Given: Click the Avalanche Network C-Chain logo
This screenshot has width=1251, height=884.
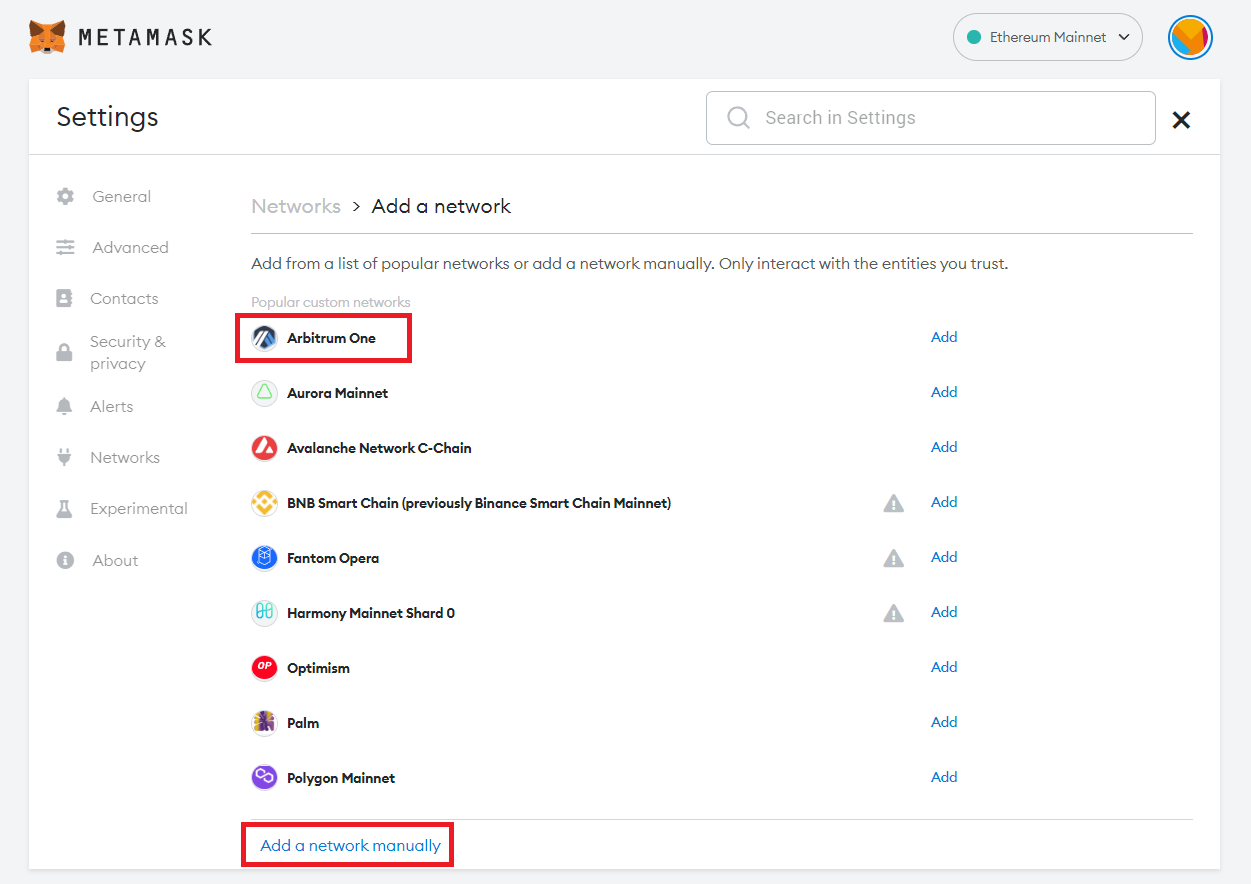Looking at the screenshot, I should point(264,448).
